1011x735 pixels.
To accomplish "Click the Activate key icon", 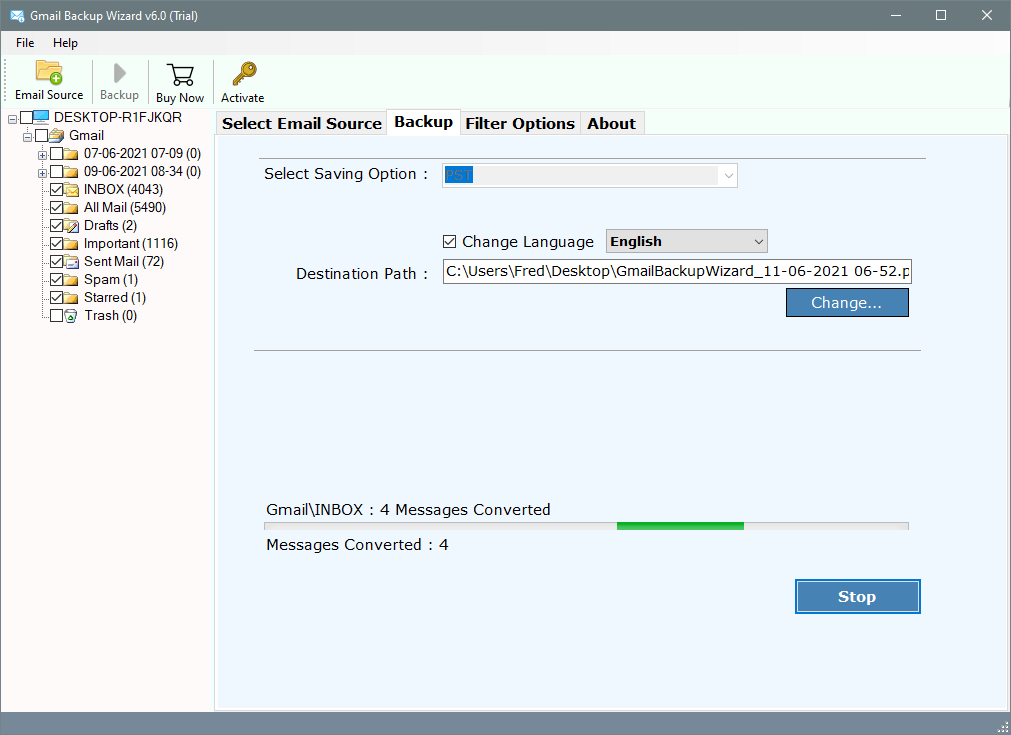I will pyautogui.click(x=244, y=74).
